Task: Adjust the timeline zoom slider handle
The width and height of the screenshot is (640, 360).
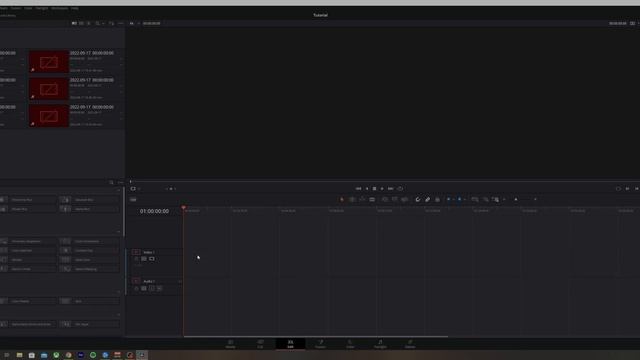Action: click(x=516, y=200)
